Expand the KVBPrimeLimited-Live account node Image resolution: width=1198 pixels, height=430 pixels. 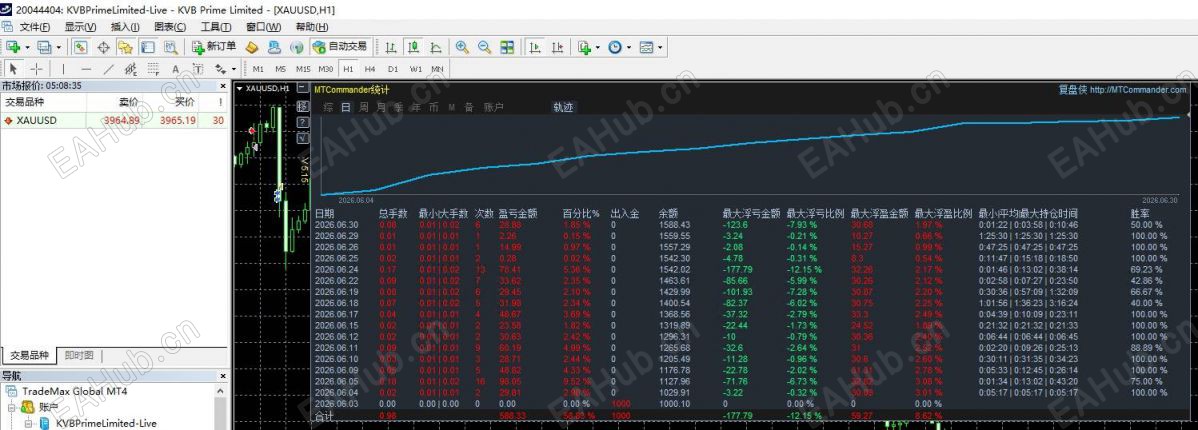(28, 422)
